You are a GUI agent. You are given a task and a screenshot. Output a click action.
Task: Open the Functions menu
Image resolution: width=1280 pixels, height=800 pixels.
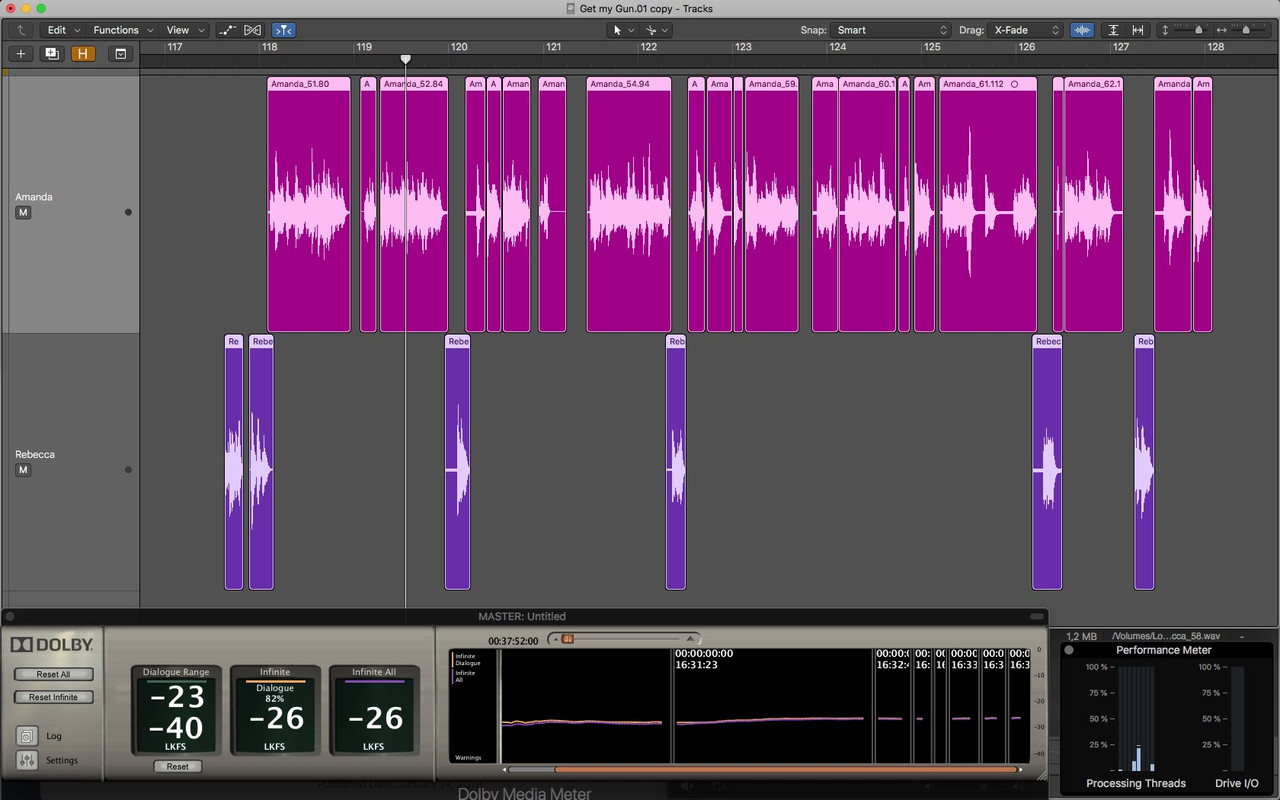pos(123,30)
